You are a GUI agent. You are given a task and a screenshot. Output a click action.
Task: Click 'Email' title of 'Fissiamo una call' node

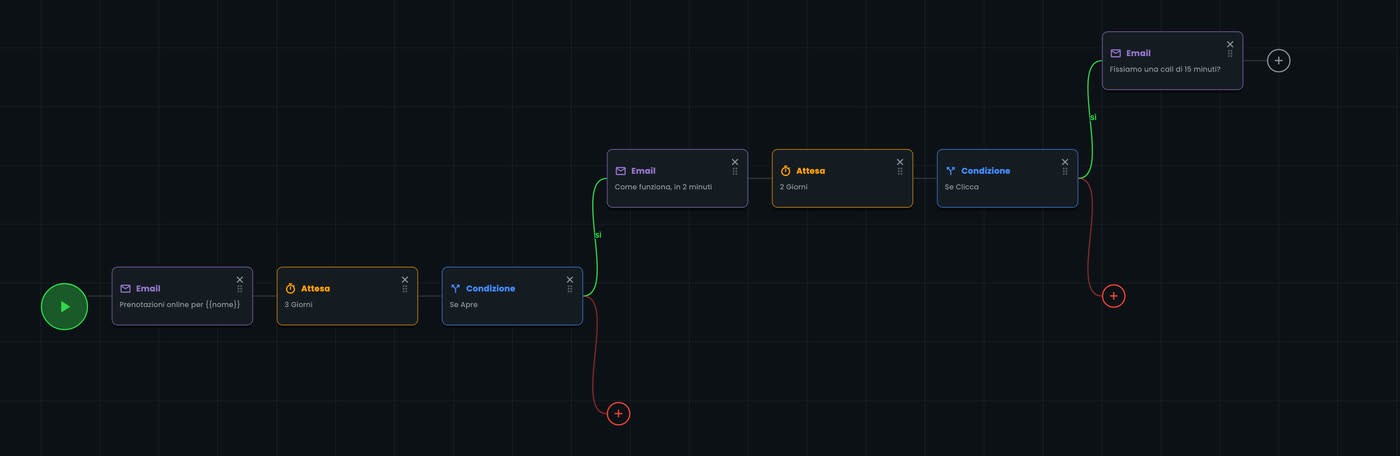[x=1138, y=53]
